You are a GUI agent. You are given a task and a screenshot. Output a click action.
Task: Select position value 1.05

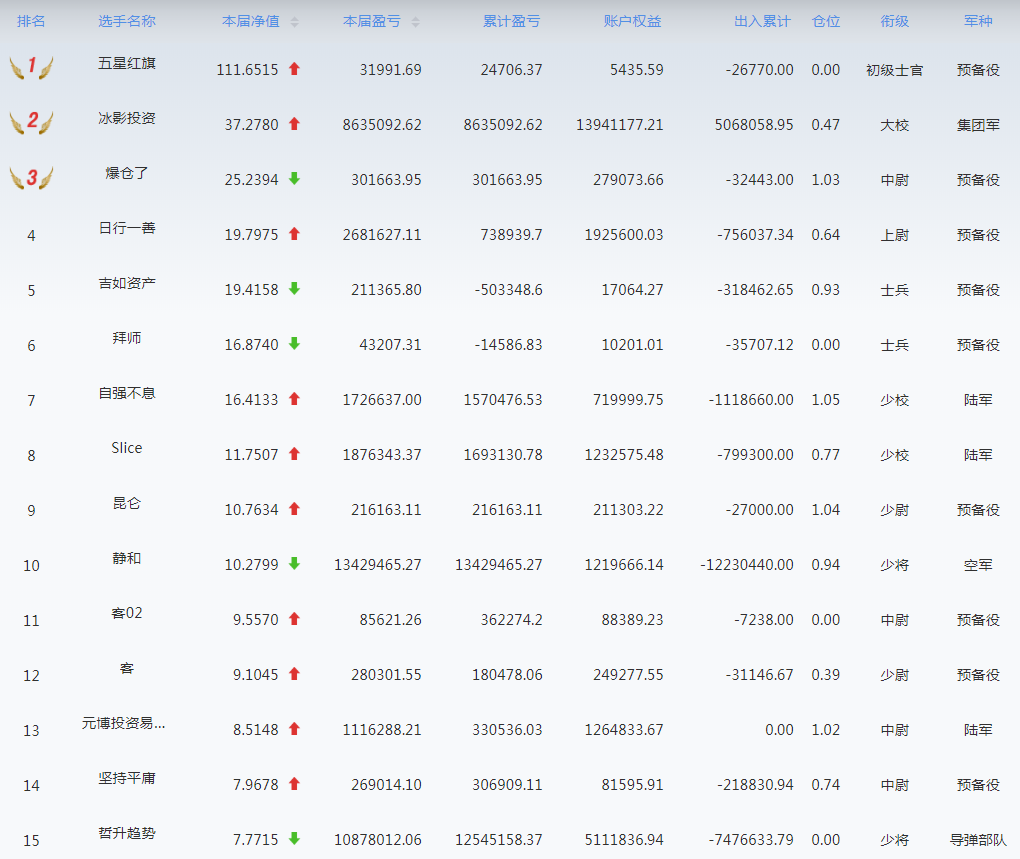coord(826,400)
